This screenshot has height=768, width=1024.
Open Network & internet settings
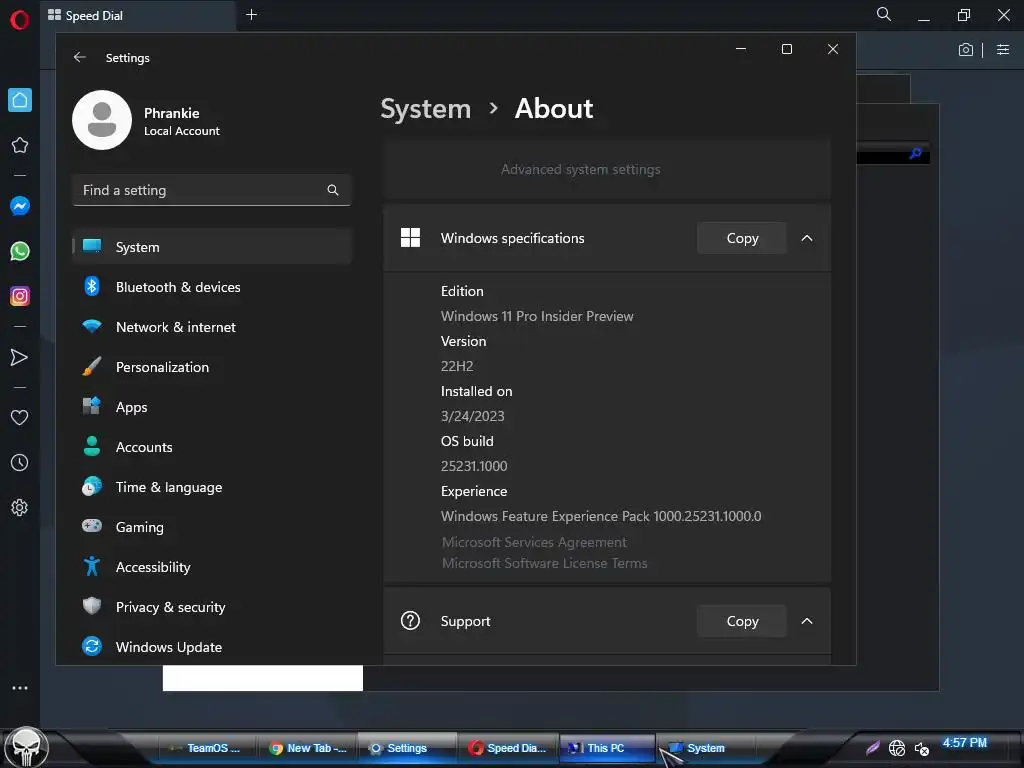tap(212, 327)
